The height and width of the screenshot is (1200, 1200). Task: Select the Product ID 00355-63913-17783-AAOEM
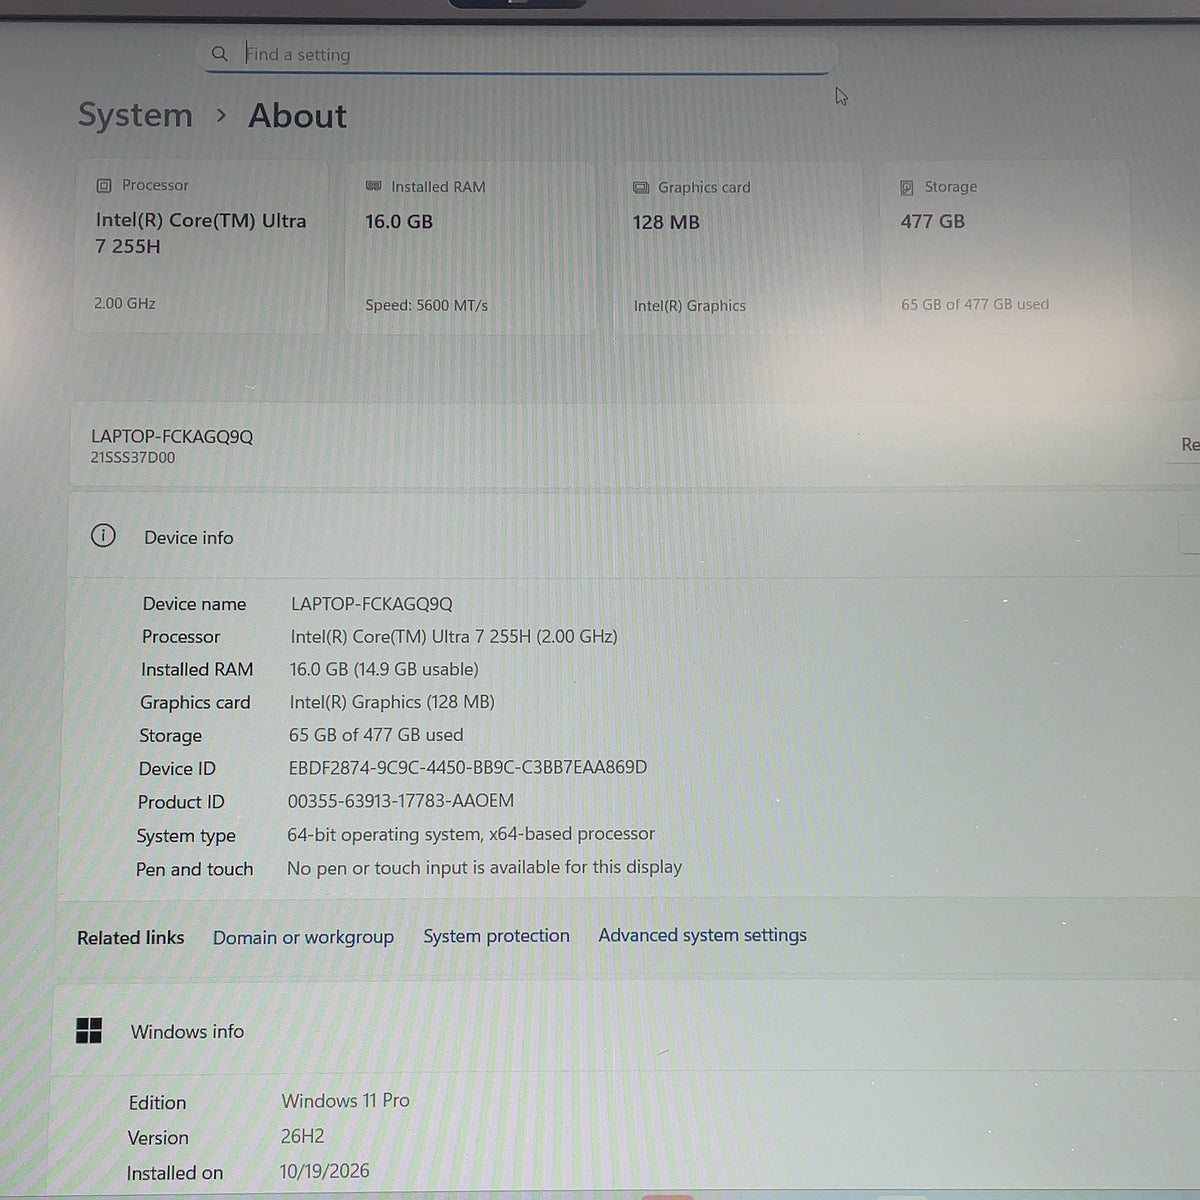[401, 800]
